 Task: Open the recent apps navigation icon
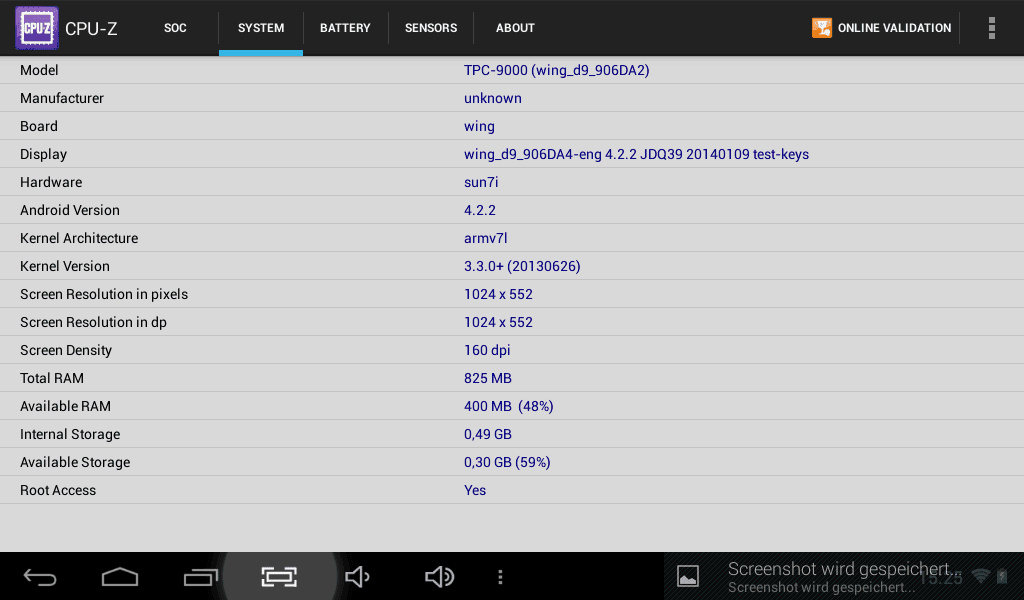point(200,577)
